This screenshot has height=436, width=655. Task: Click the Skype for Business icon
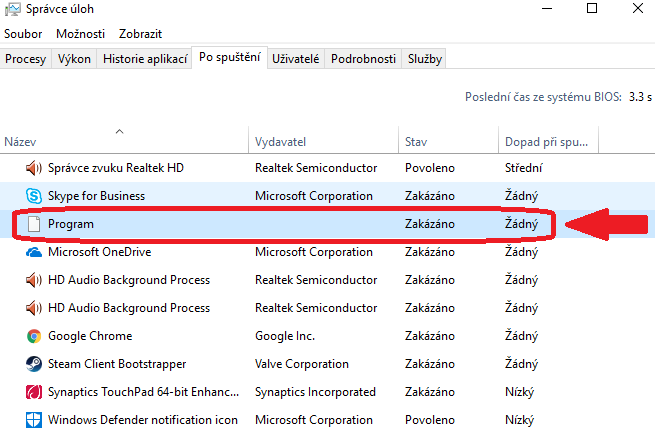[34, 196]
